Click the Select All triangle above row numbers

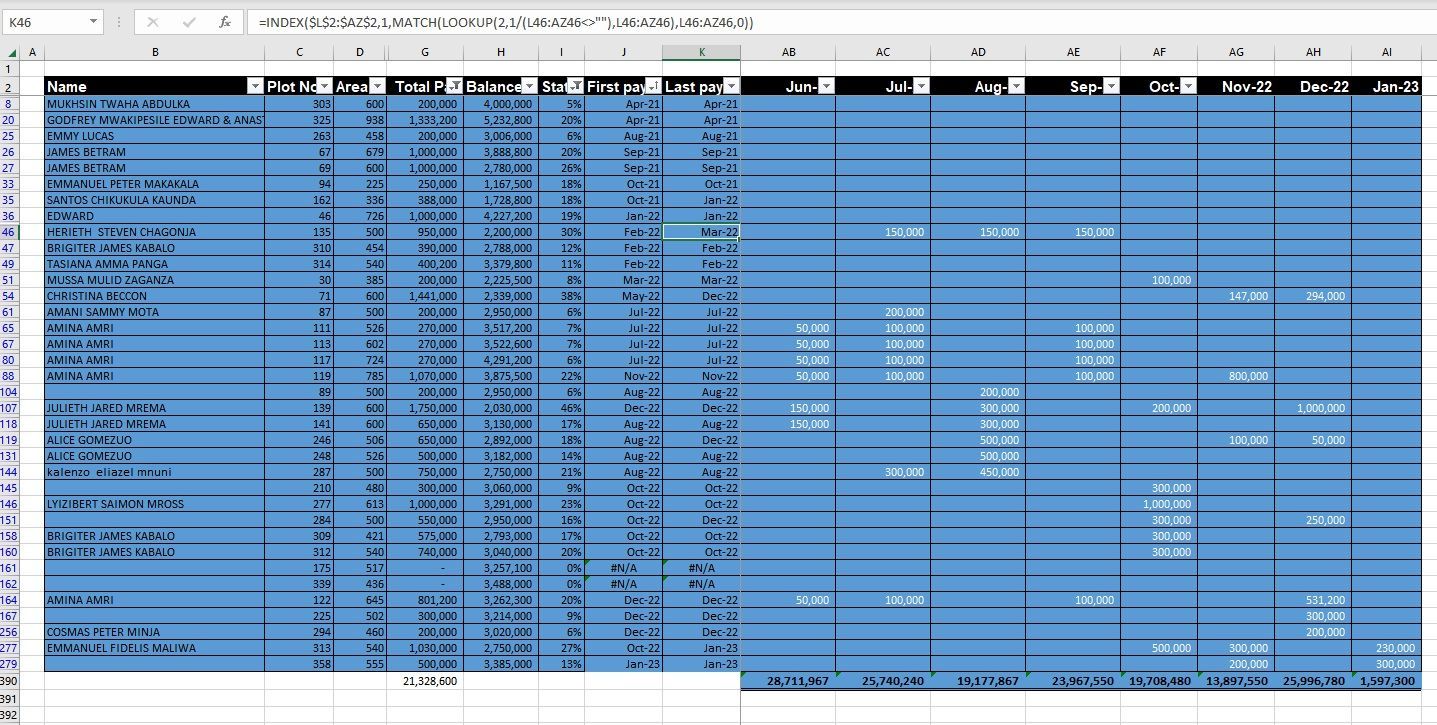click(14, 51)
